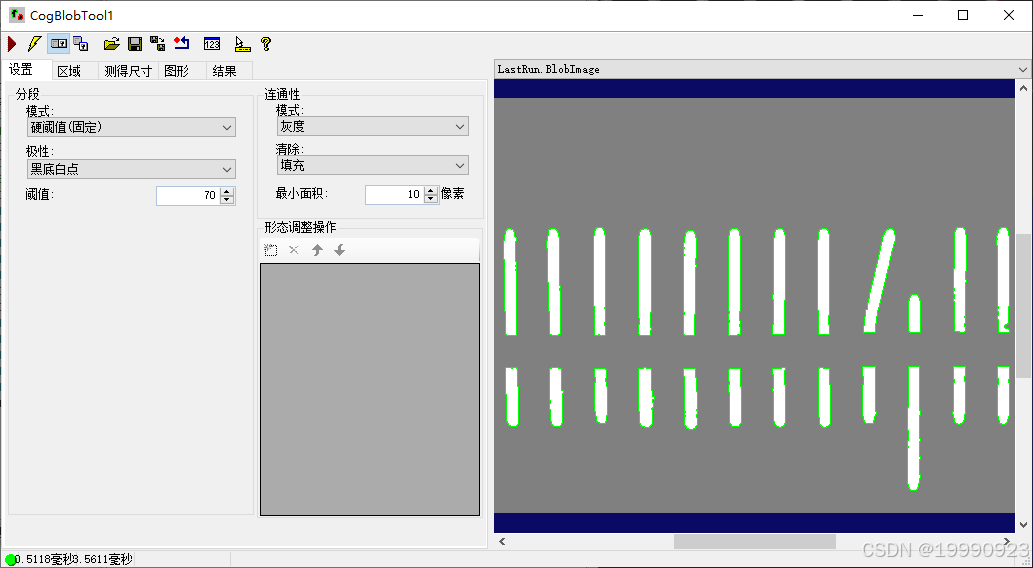Open the 结果 tab

pos(225,71)
